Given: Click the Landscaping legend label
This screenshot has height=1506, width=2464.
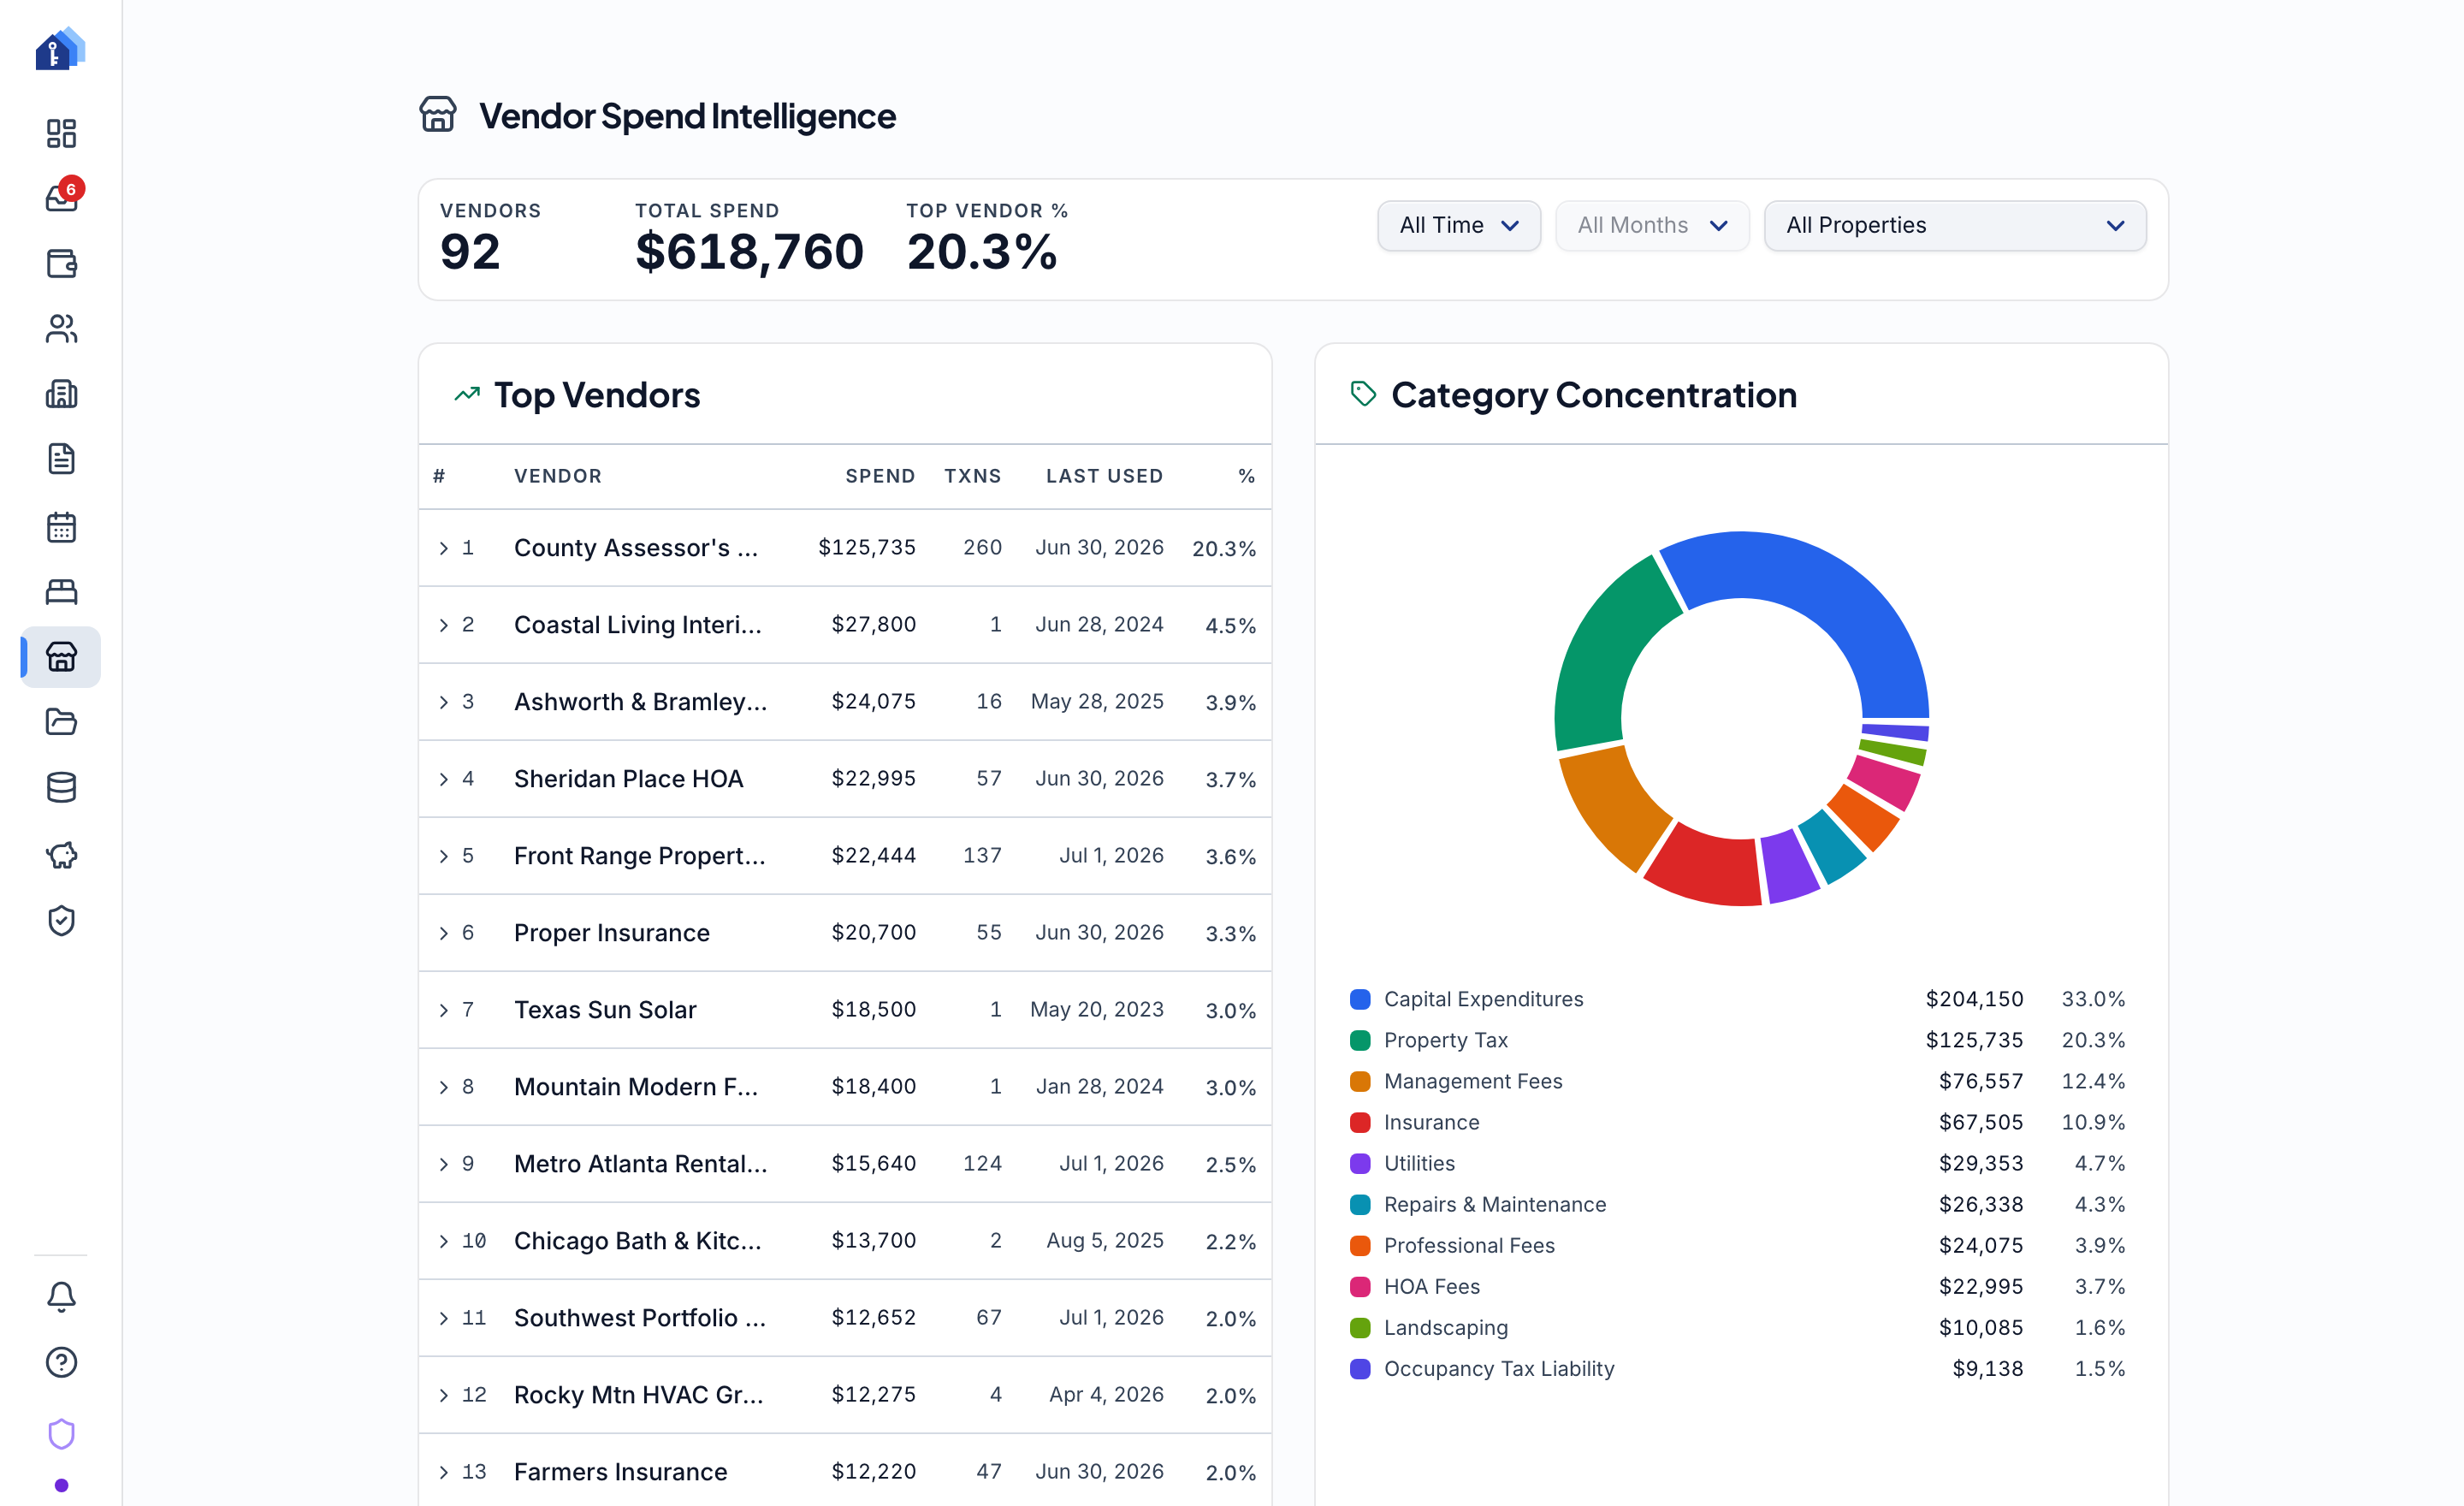Looking at the screenshot, I should pos(1446,1327).
